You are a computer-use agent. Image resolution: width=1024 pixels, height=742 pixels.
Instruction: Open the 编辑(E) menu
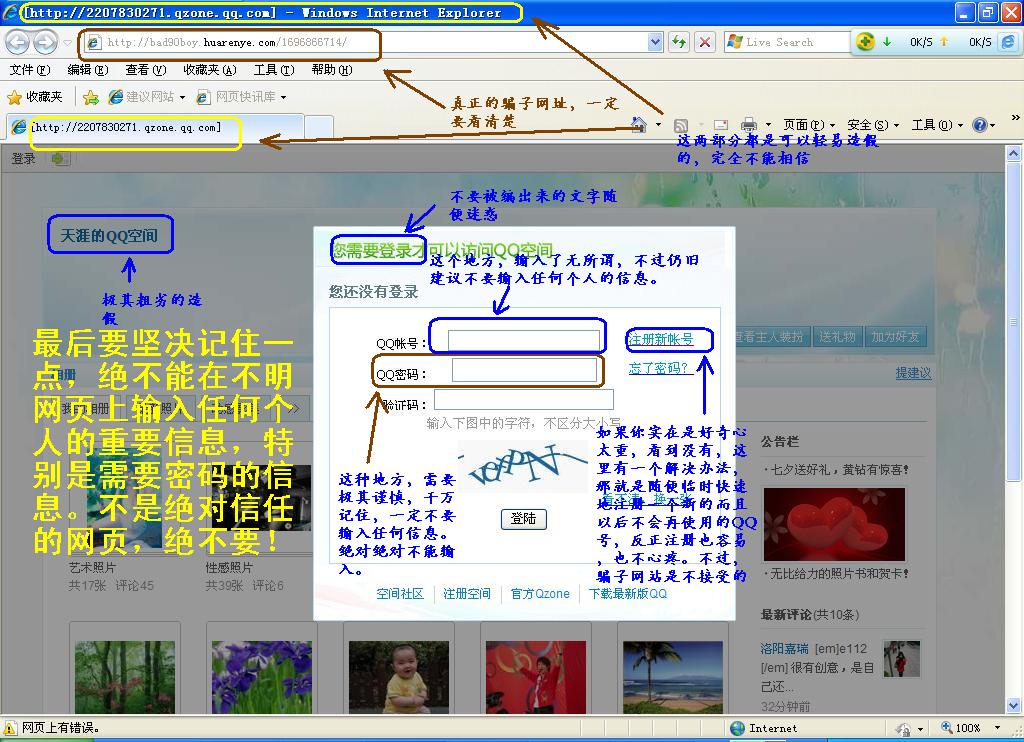pos(88,69)
